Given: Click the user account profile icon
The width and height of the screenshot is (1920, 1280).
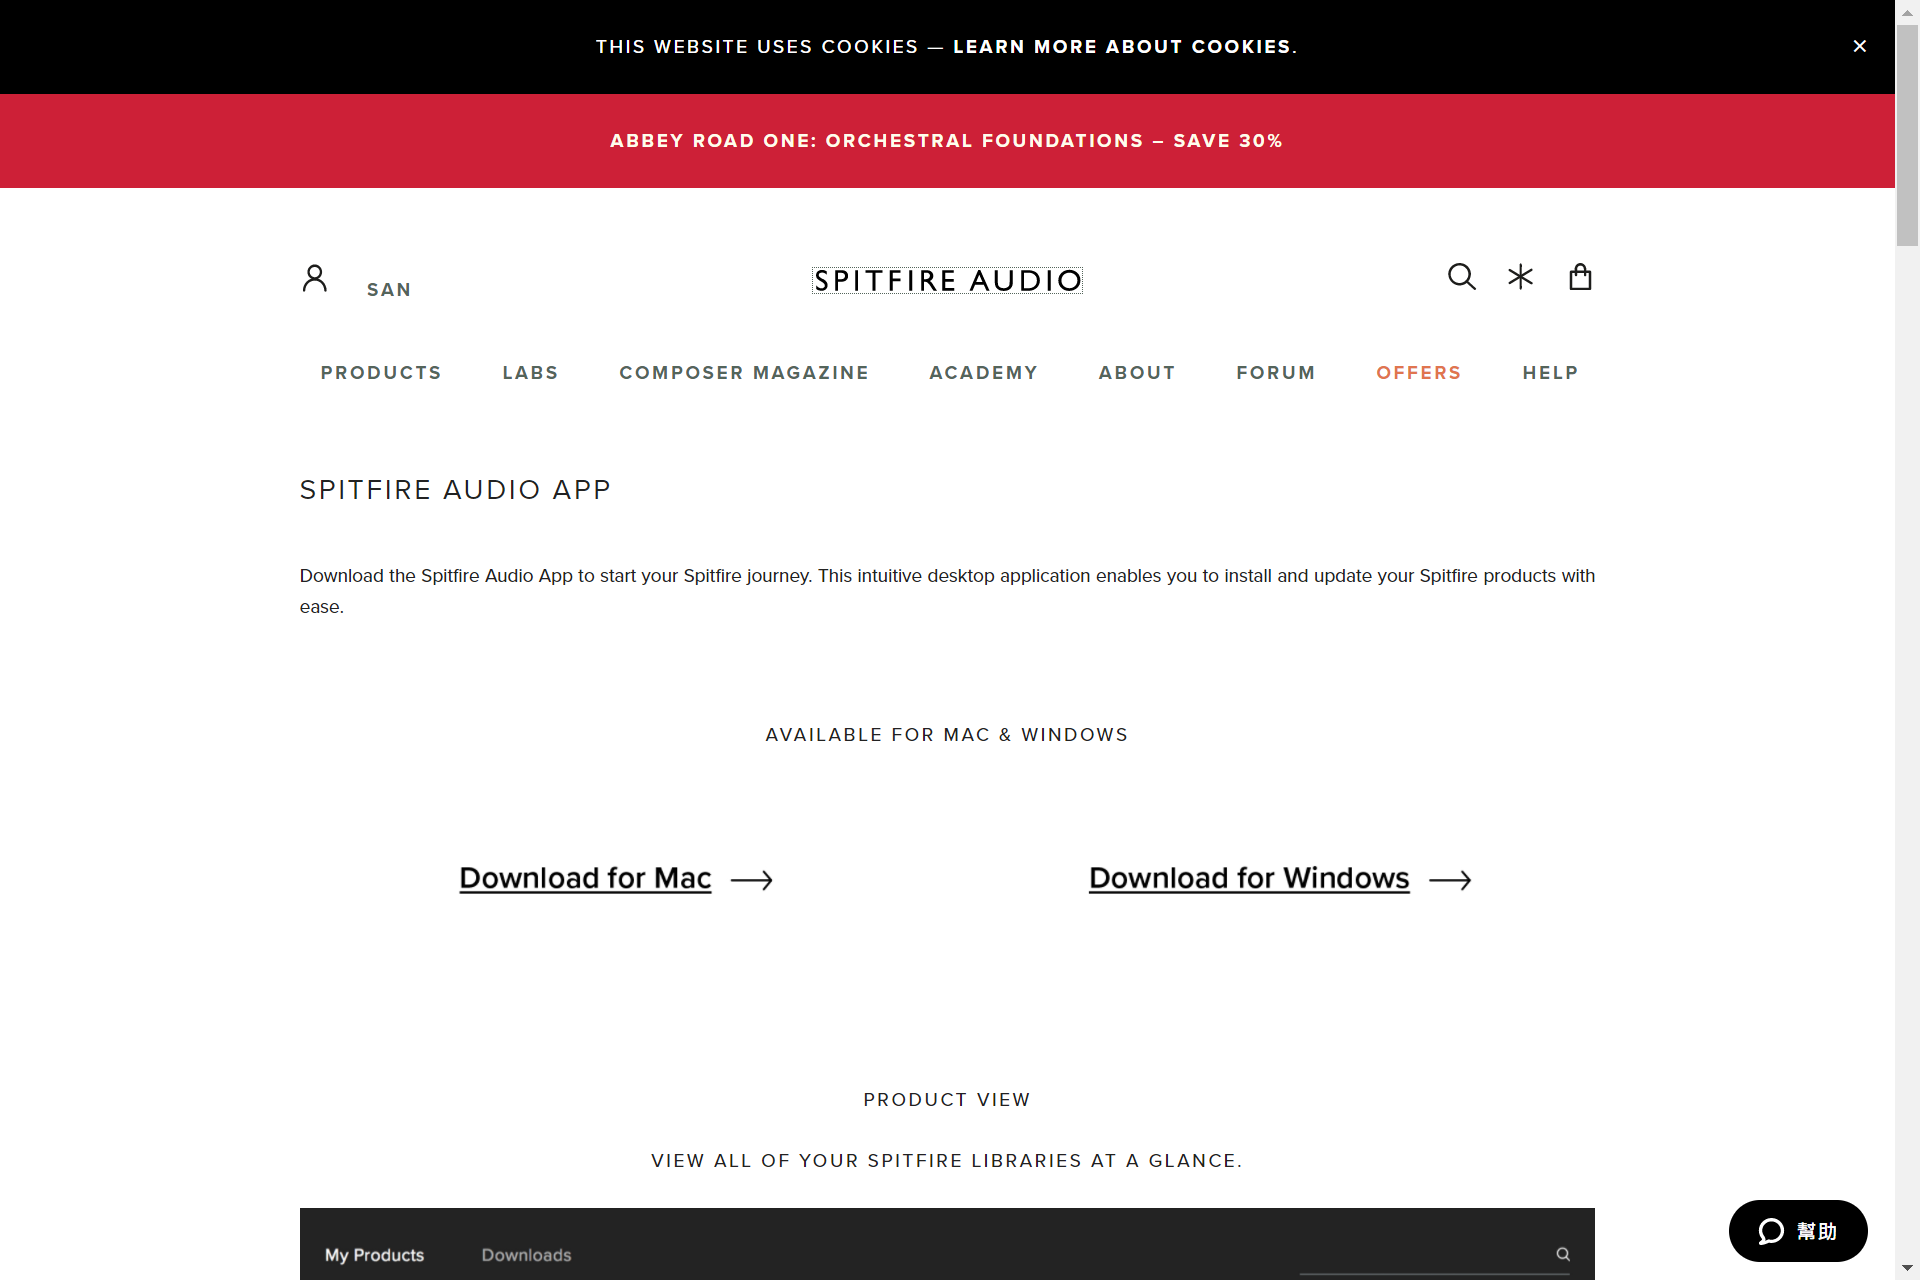Looking at the screenshot, I should point(314,278).
